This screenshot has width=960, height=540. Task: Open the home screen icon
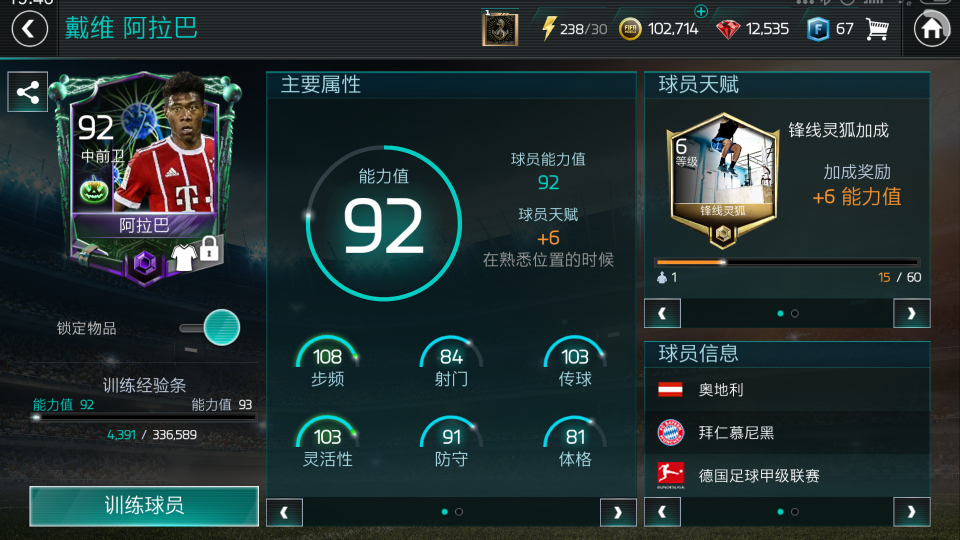tap(932, 29)
